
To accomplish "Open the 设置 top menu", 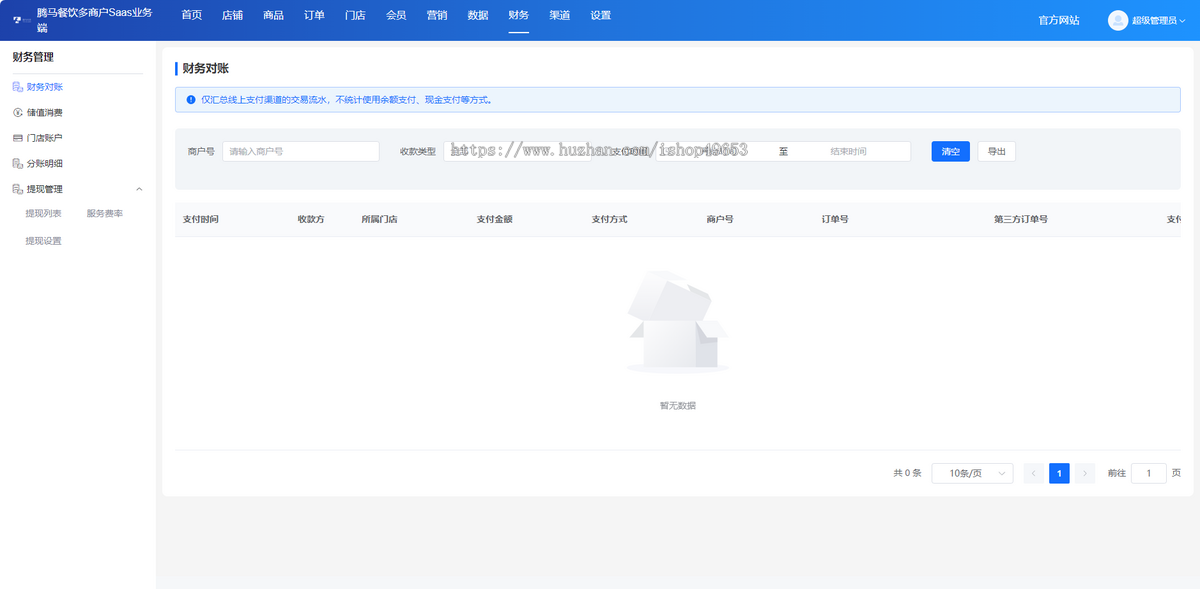I will click(x=600, y=15).
